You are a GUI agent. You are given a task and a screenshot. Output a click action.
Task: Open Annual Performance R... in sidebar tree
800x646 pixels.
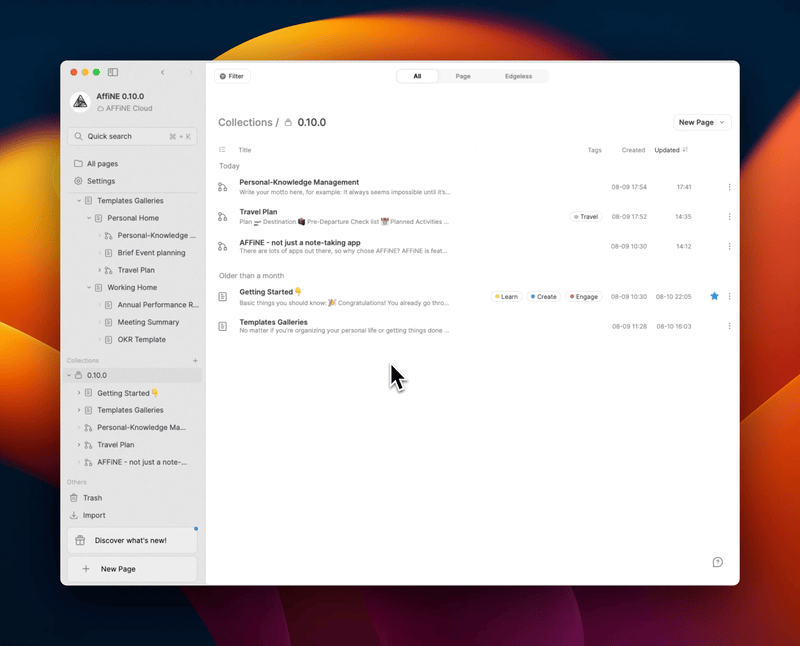coord(158,305)
